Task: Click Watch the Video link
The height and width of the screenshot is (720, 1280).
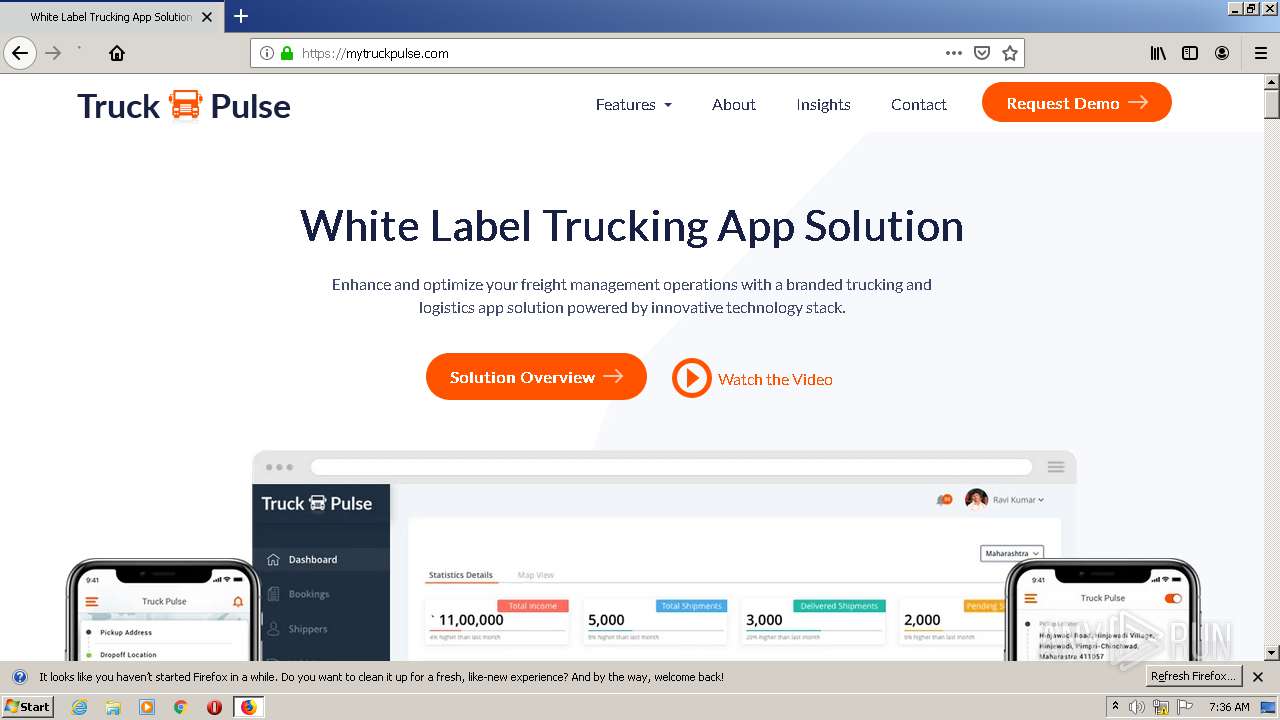Action: (775, 379)
